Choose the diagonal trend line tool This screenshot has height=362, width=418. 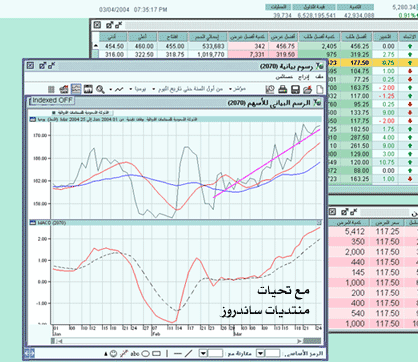[x=189, y=353]
